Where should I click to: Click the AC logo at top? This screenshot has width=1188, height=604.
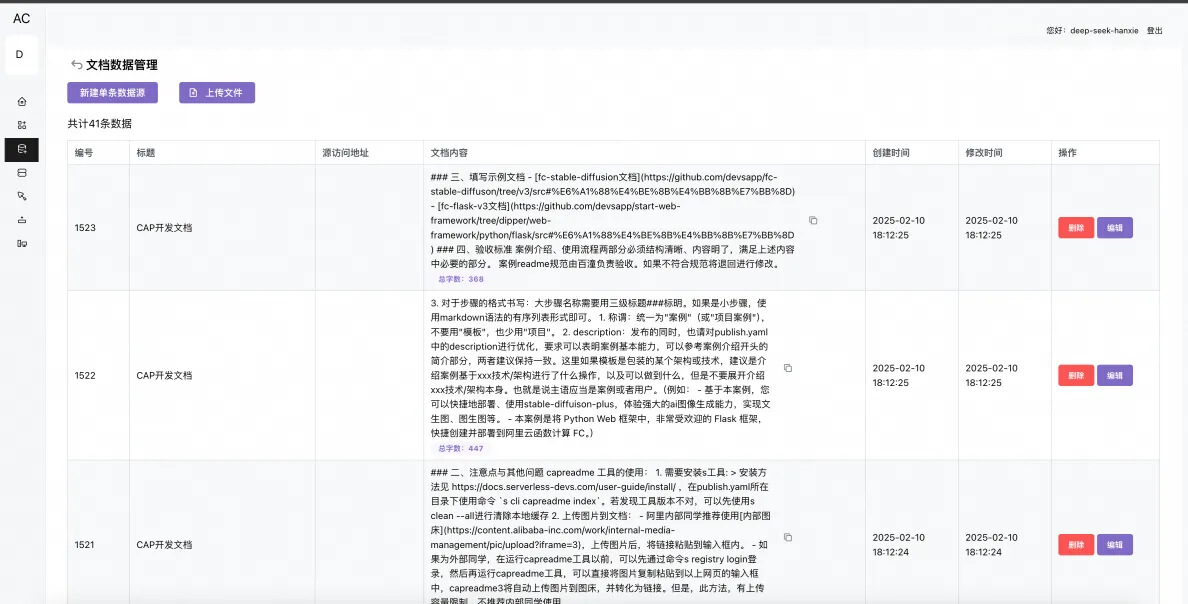coord(21,18)
